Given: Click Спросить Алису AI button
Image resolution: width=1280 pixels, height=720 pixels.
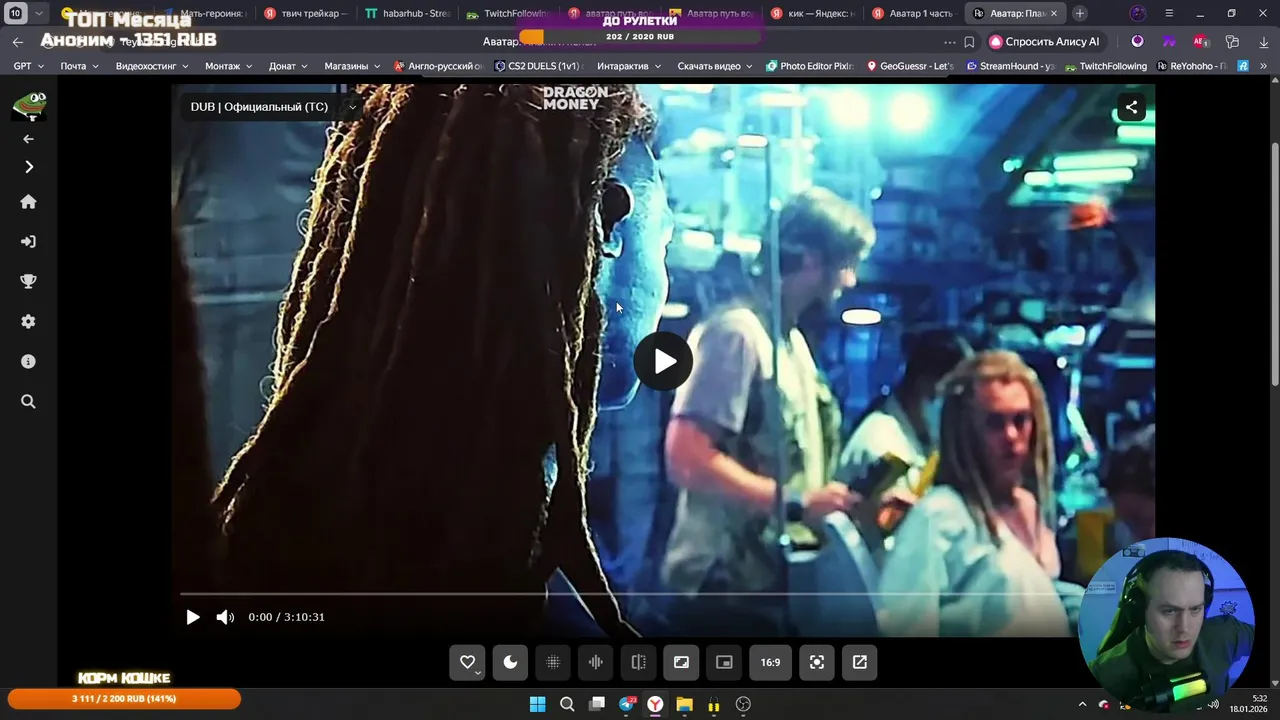Looking at the screenshot, I should click(1044, 42).
